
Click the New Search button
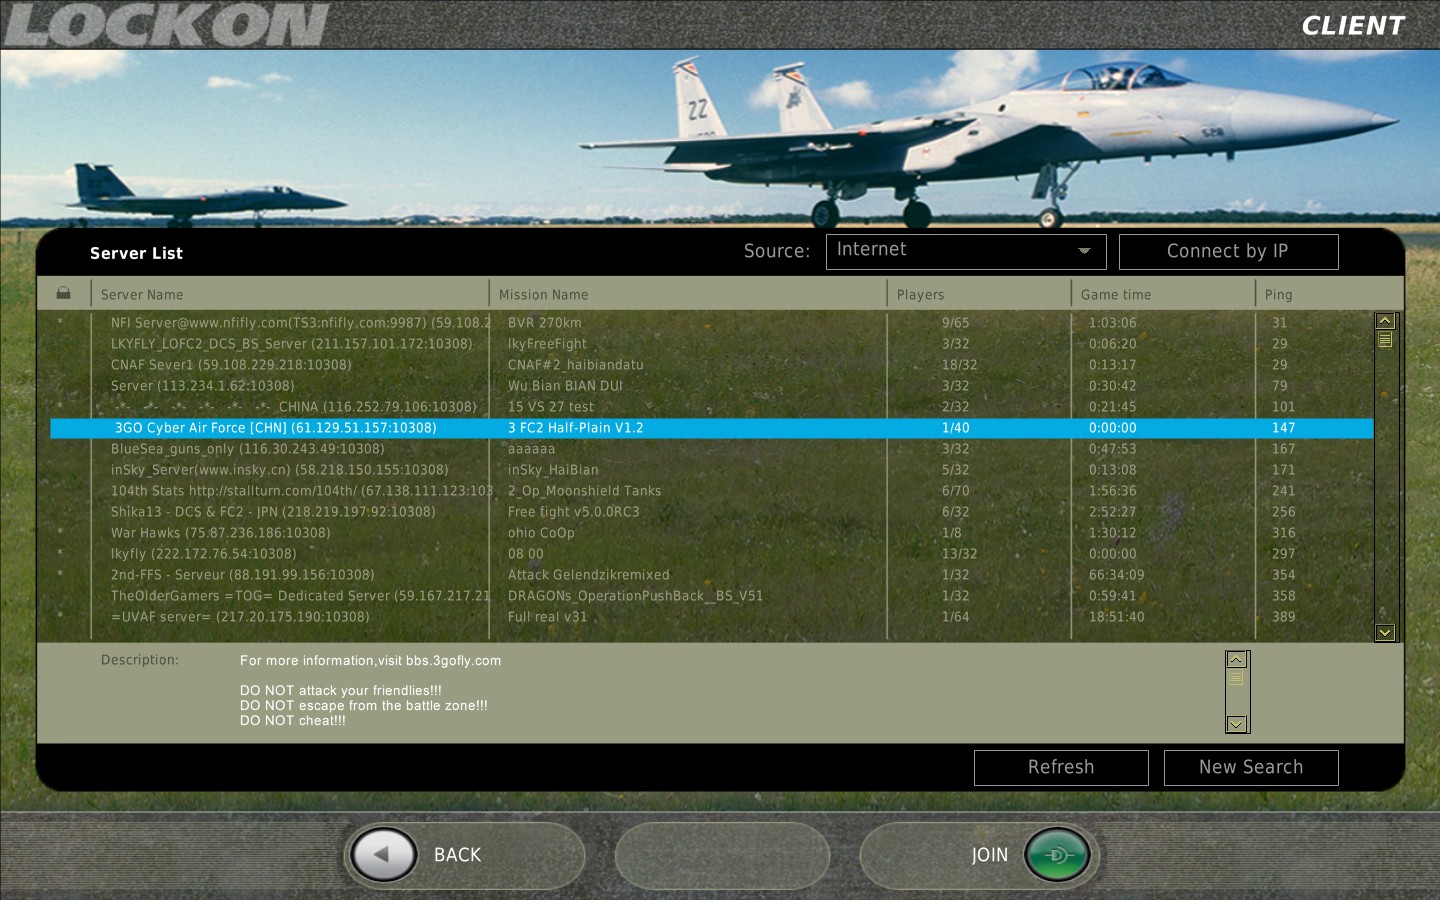(1251, 768)
